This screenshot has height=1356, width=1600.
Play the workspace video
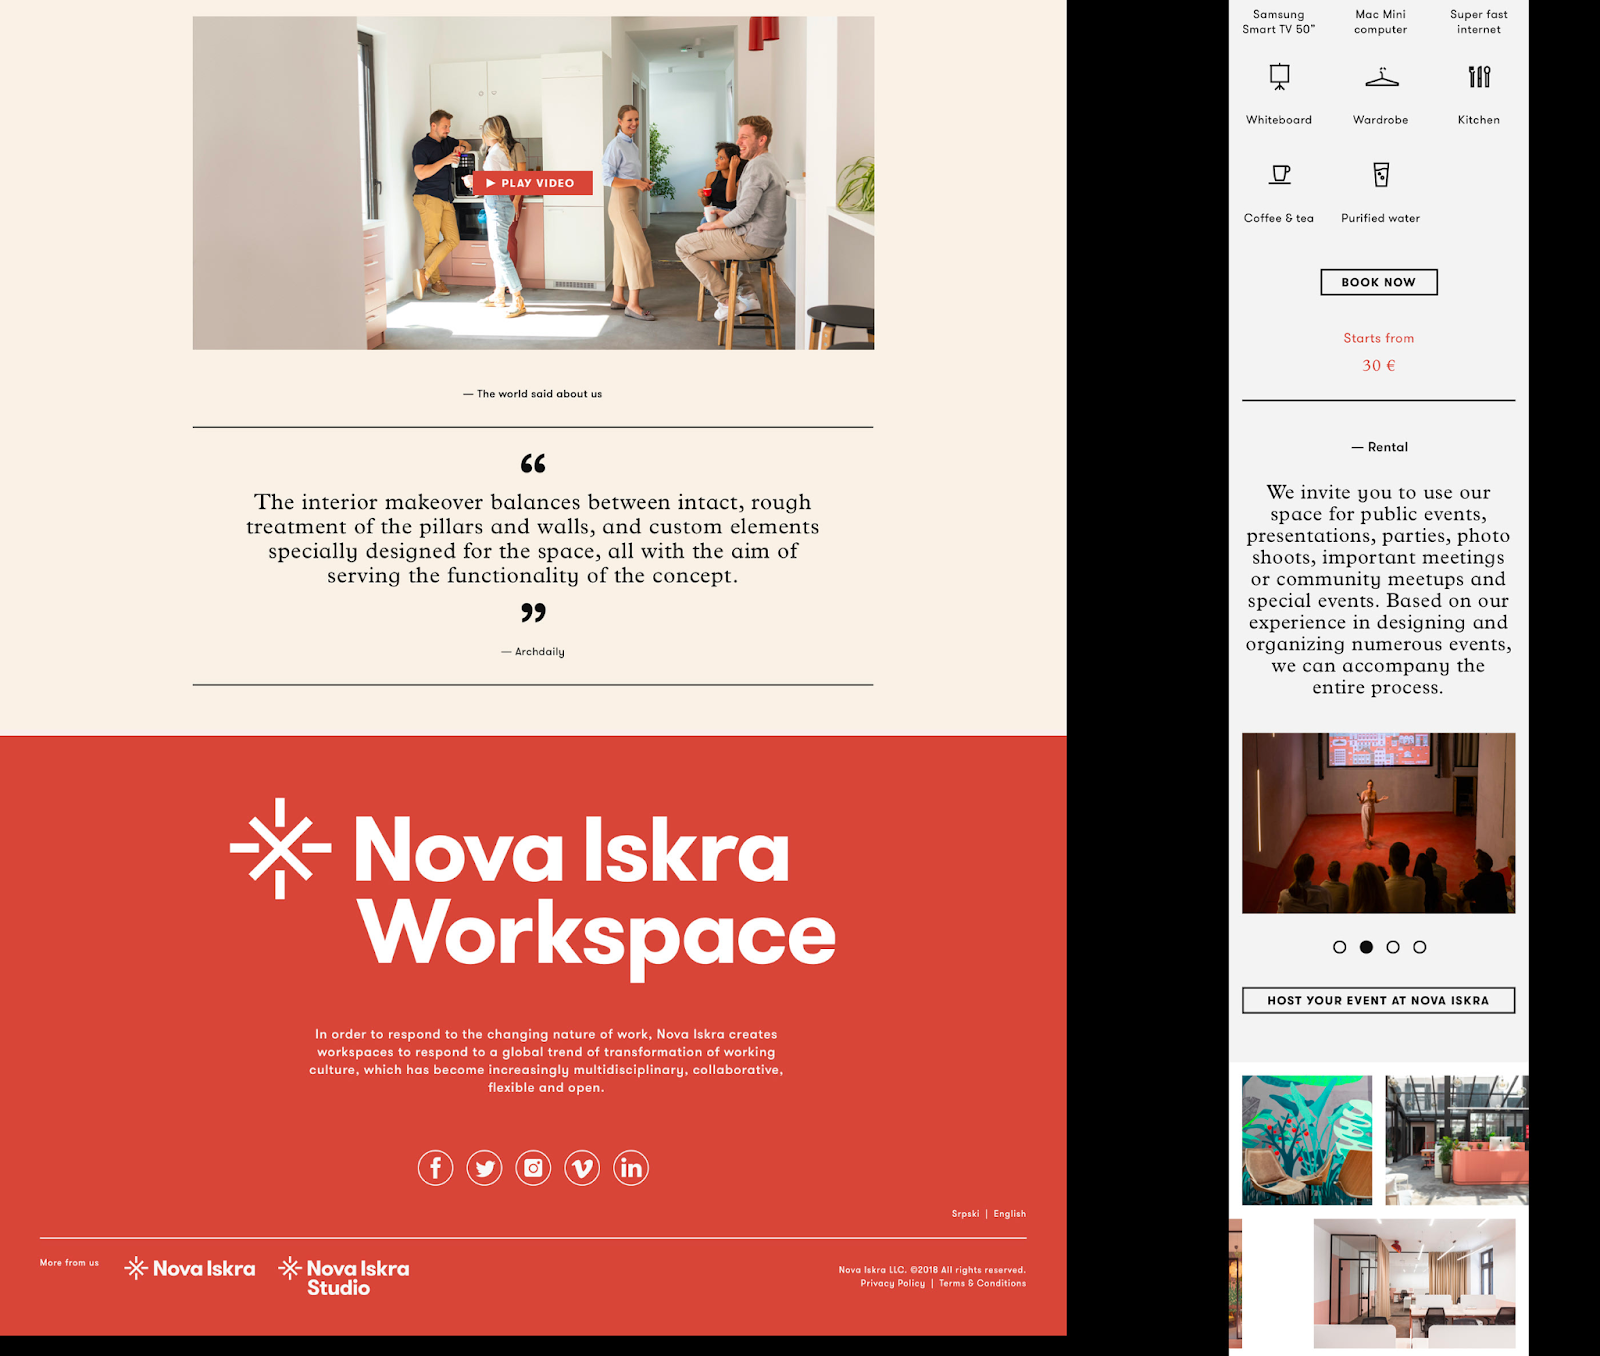pos(533,183)
